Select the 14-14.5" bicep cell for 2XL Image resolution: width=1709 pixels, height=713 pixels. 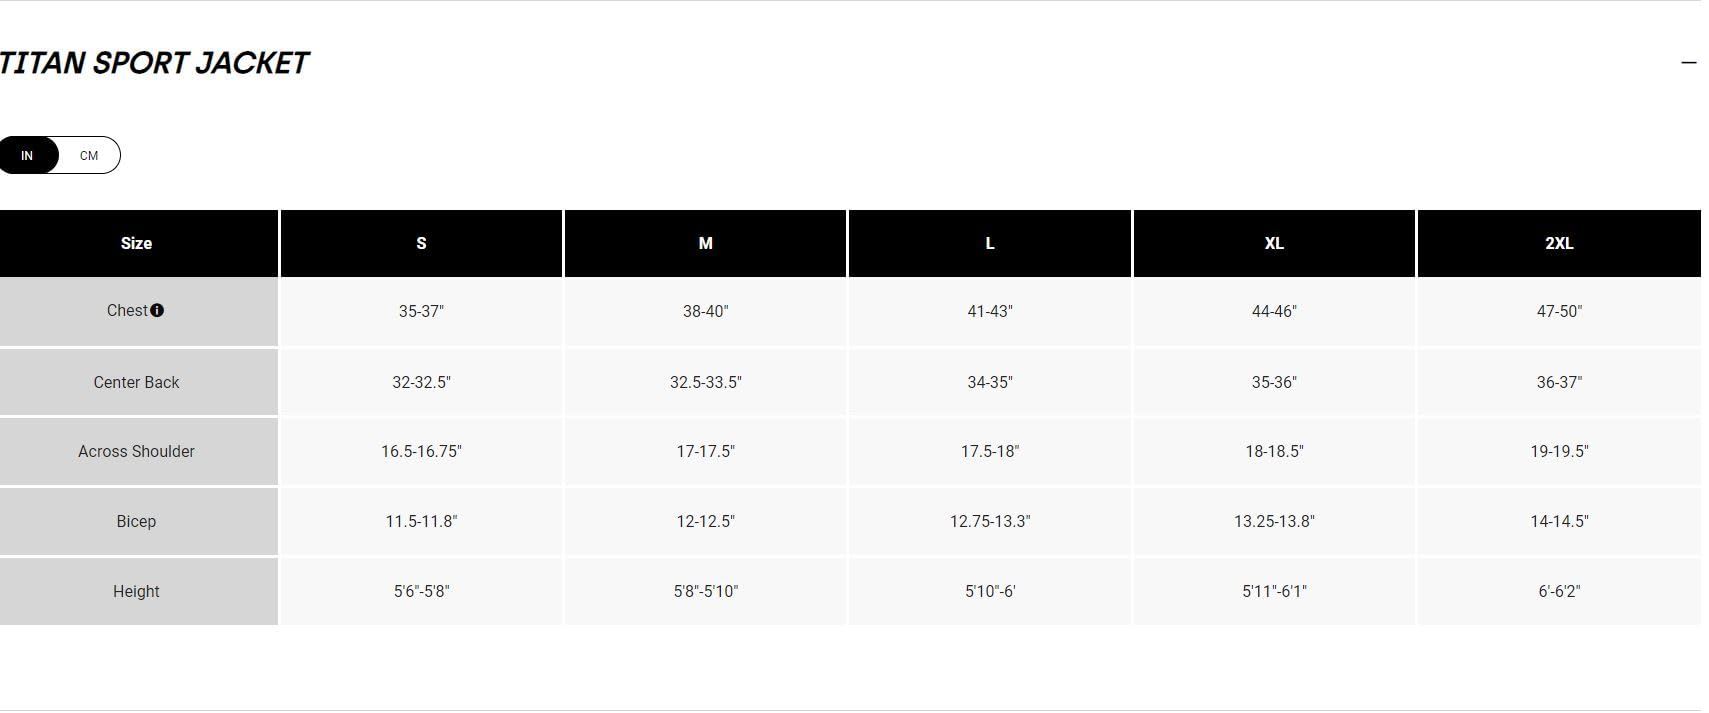(1559, 522)
